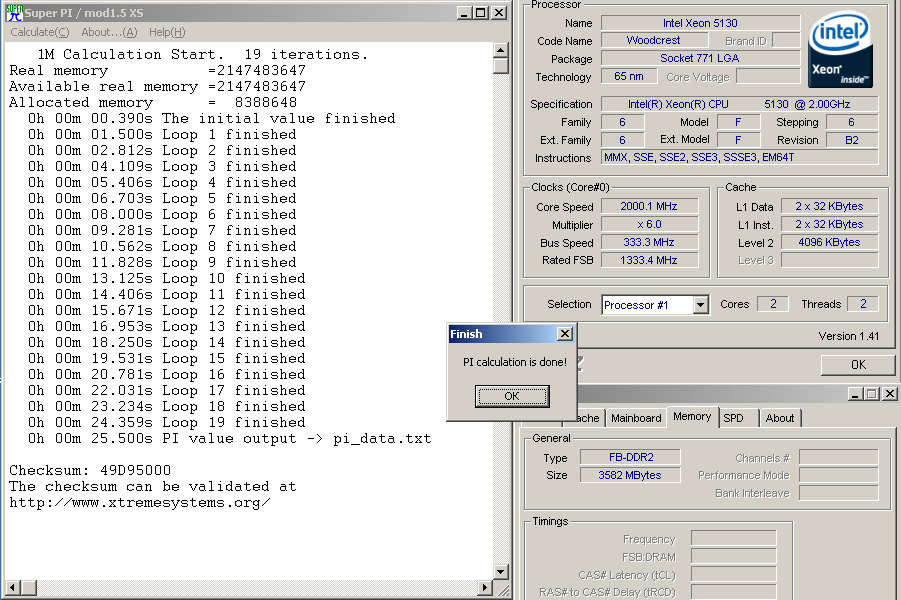Click the Technology field '65 nm'

pyautogui.click(x=629, y=76)
